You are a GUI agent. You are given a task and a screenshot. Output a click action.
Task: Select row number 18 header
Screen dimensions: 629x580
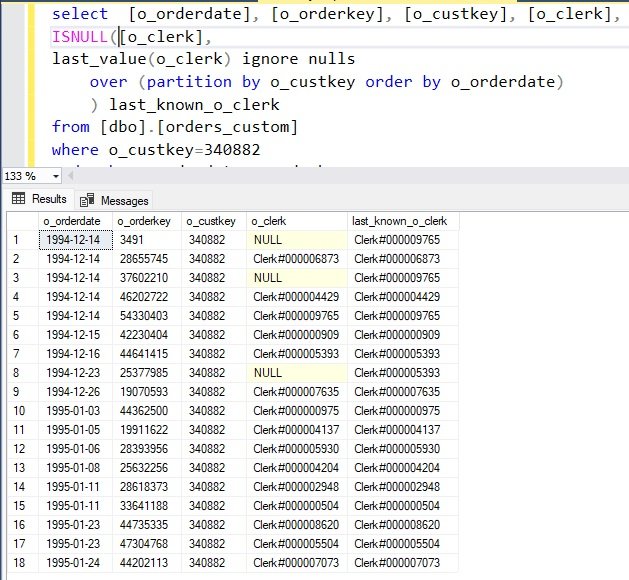[x=23, y=563]
